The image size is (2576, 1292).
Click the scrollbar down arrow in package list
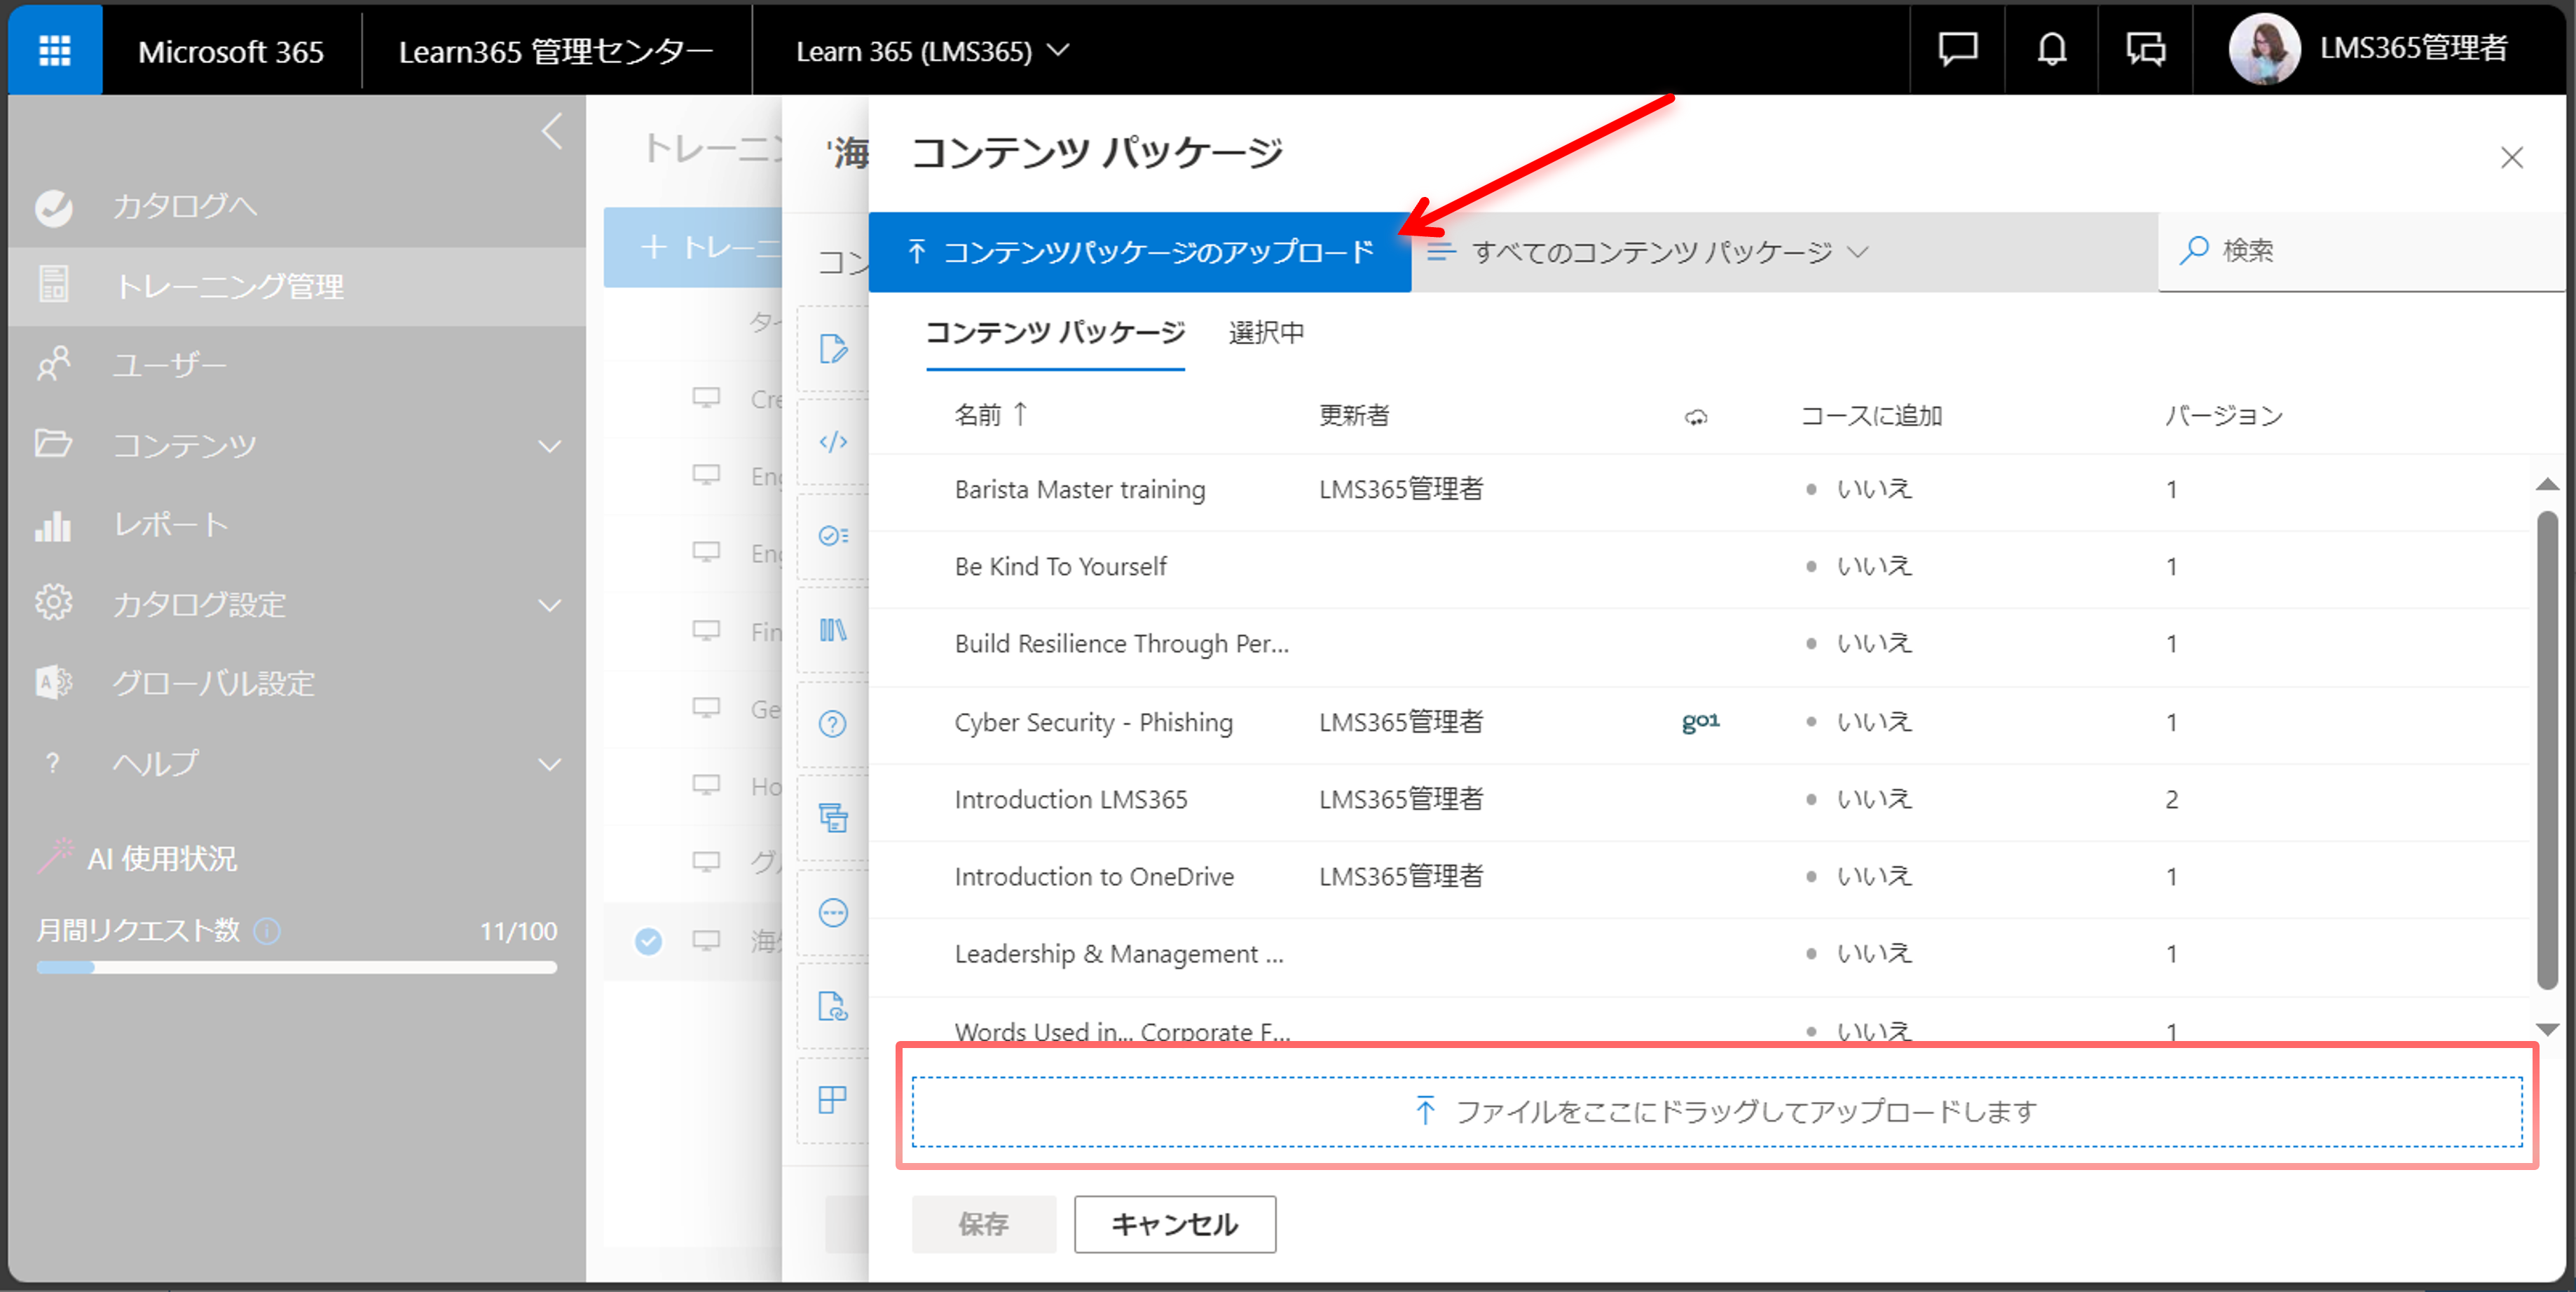2547,1029
